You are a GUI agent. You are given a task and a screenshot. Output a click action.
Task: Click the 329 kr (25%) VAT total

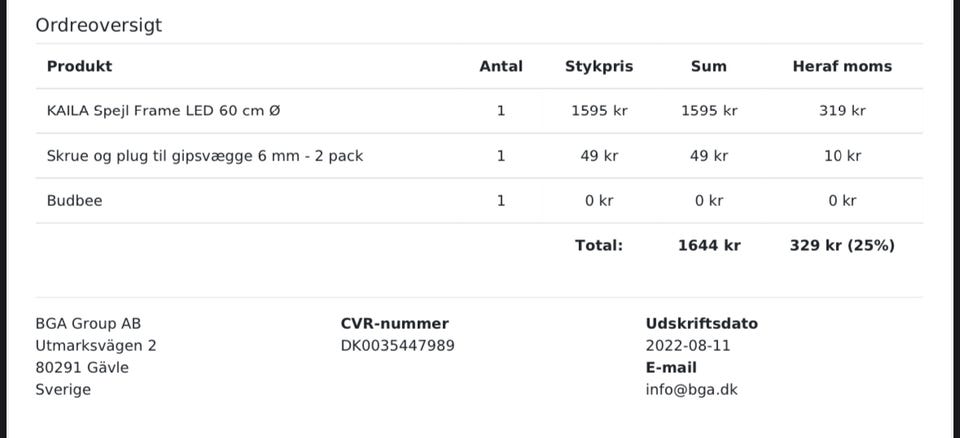tap(842, 245)
